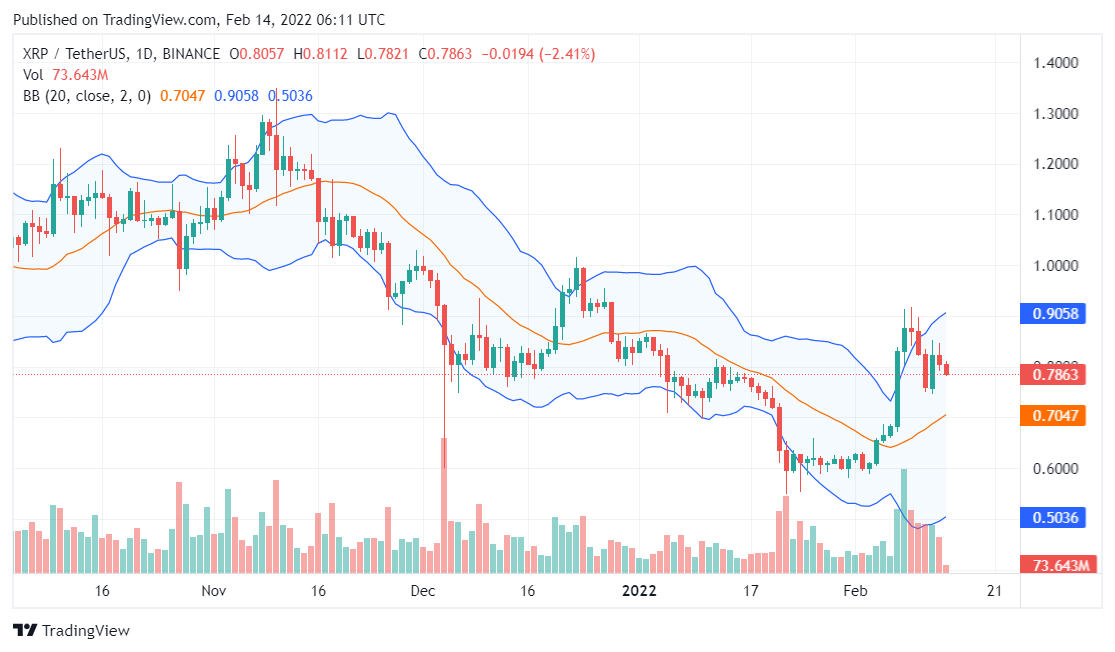Select the Nov marker on time axis
Viewport: 1115px width, 652px height.
point(214,591)
